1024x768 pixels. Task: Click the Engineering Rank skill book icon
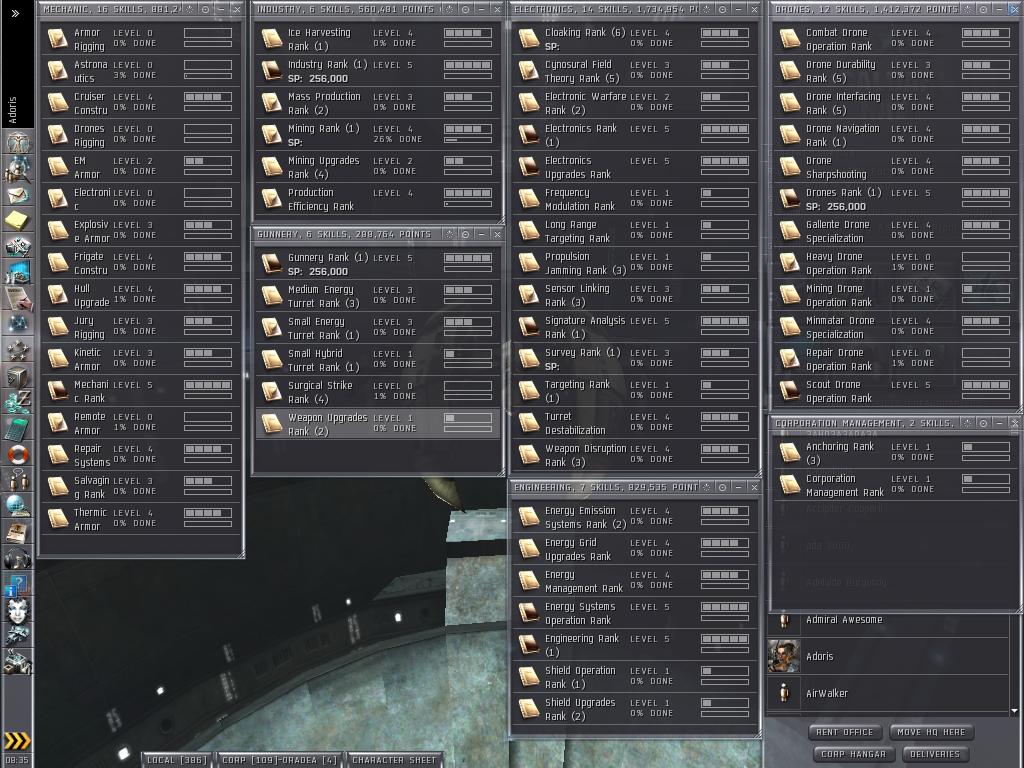click(x=529, y=645)
